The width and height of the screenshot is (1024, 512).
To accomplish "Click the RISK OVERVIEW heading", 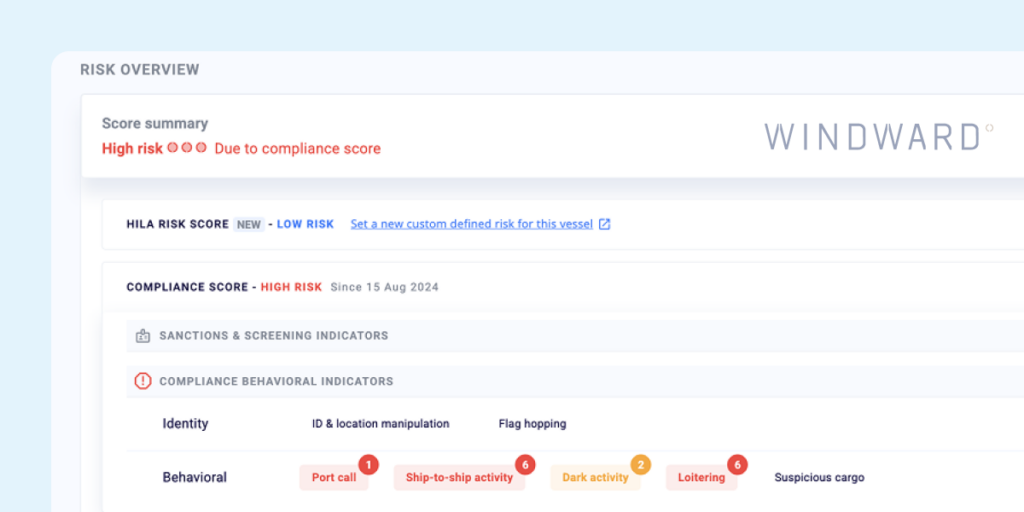I will click(x=140, y=70).
